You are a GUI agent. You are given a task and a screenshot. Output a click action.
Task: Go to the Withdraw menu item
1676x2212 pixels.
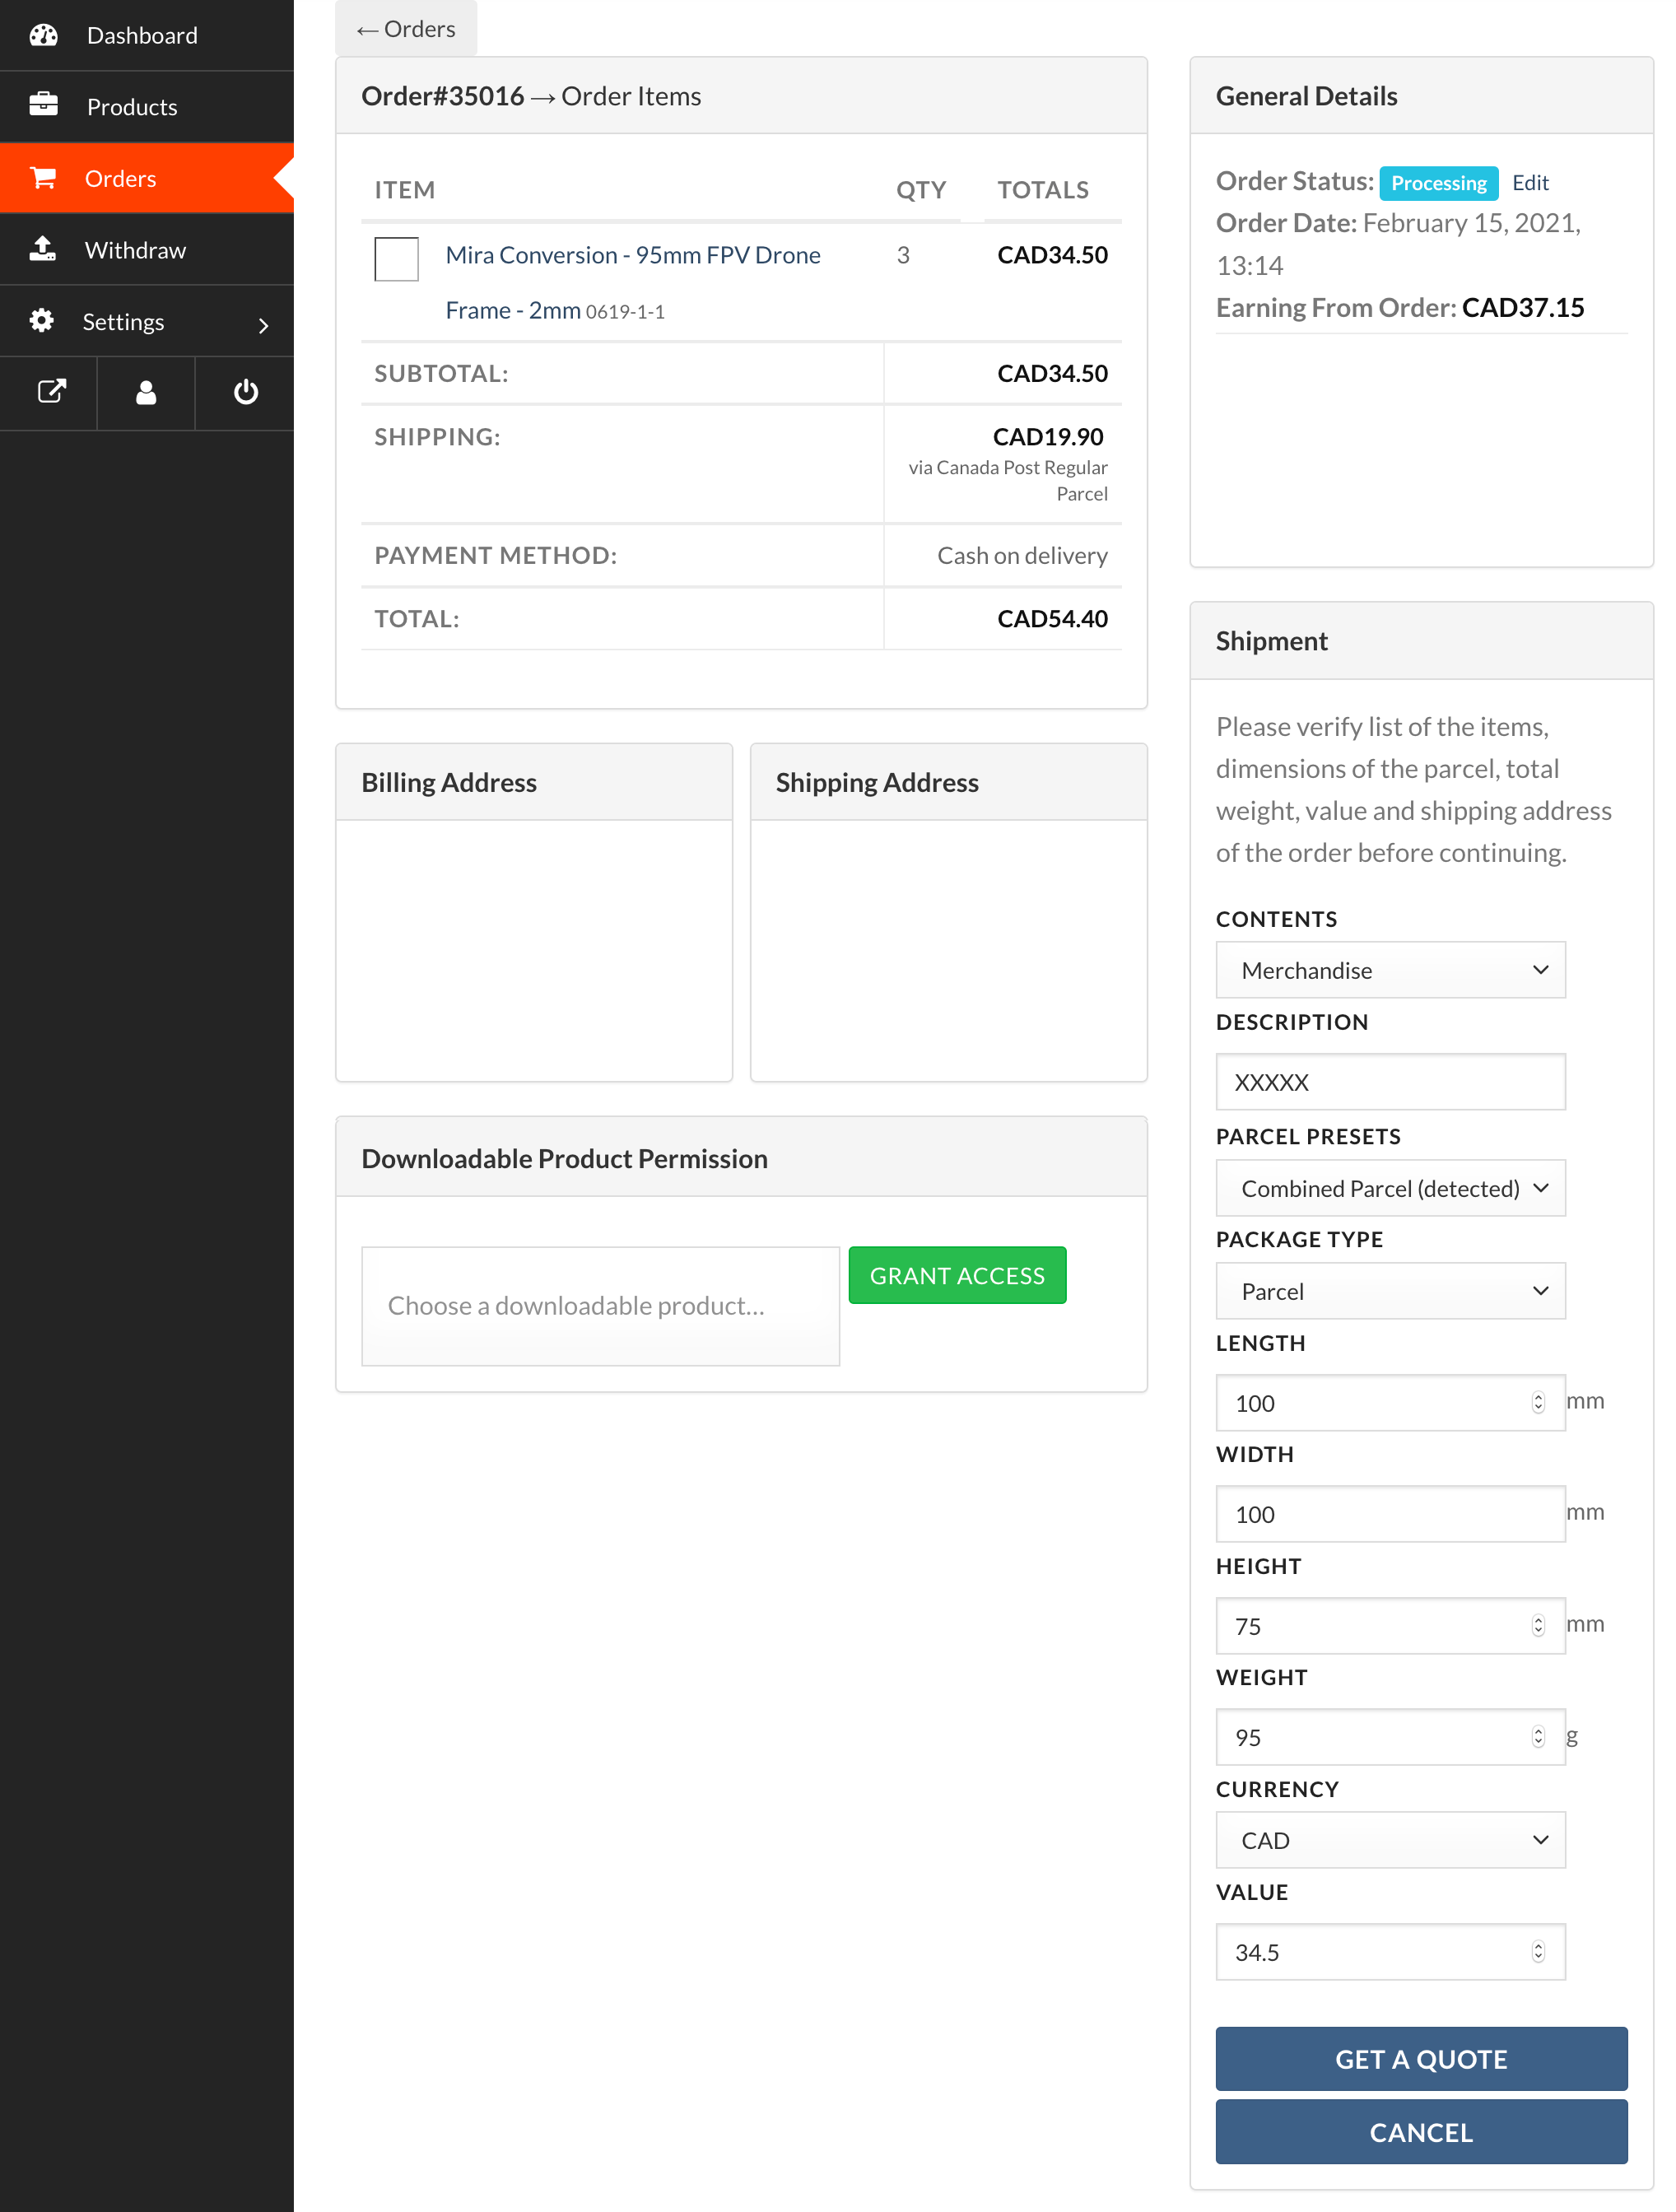tap(135, 250)
